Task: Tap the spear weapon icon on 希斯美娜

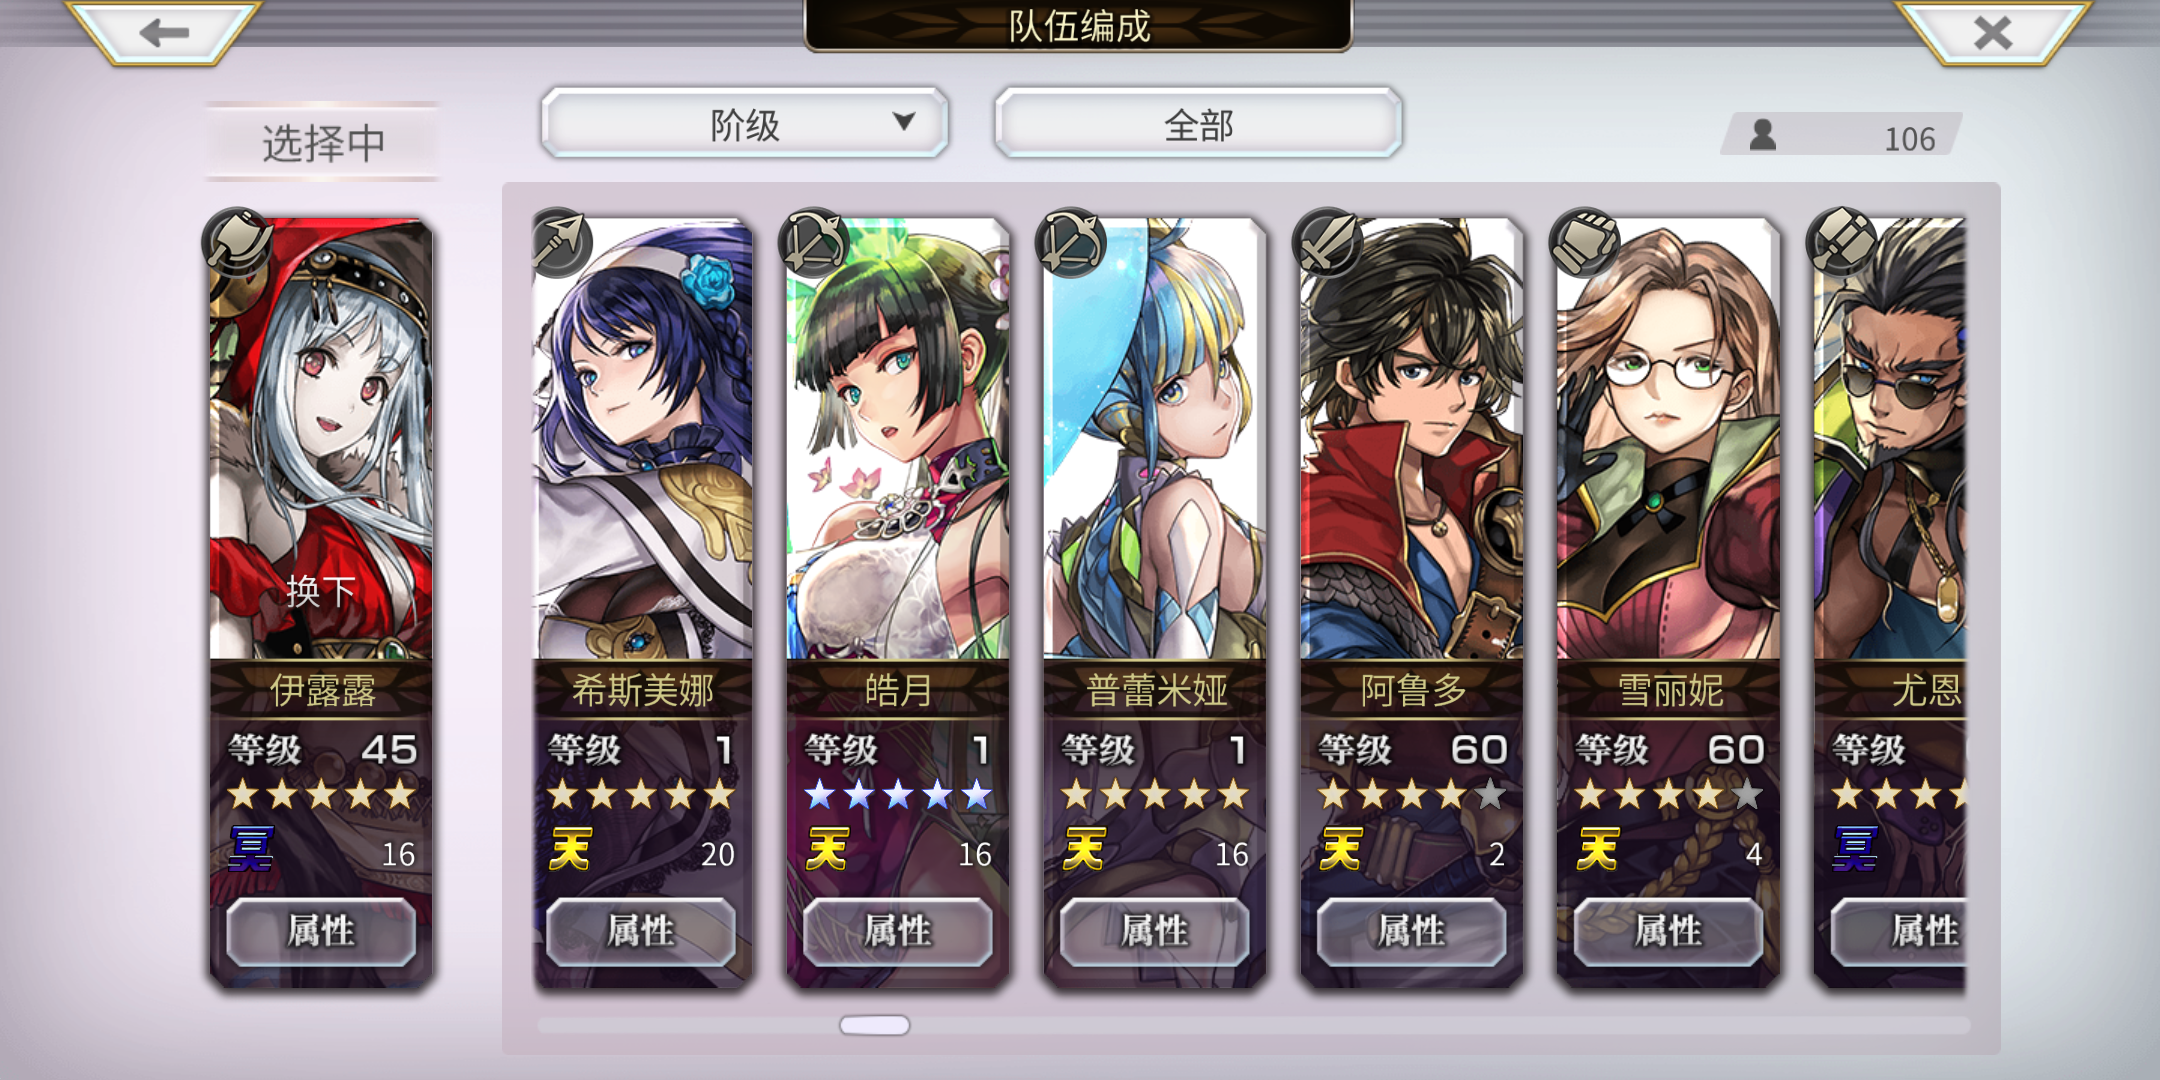Action: tap(559, 242)
